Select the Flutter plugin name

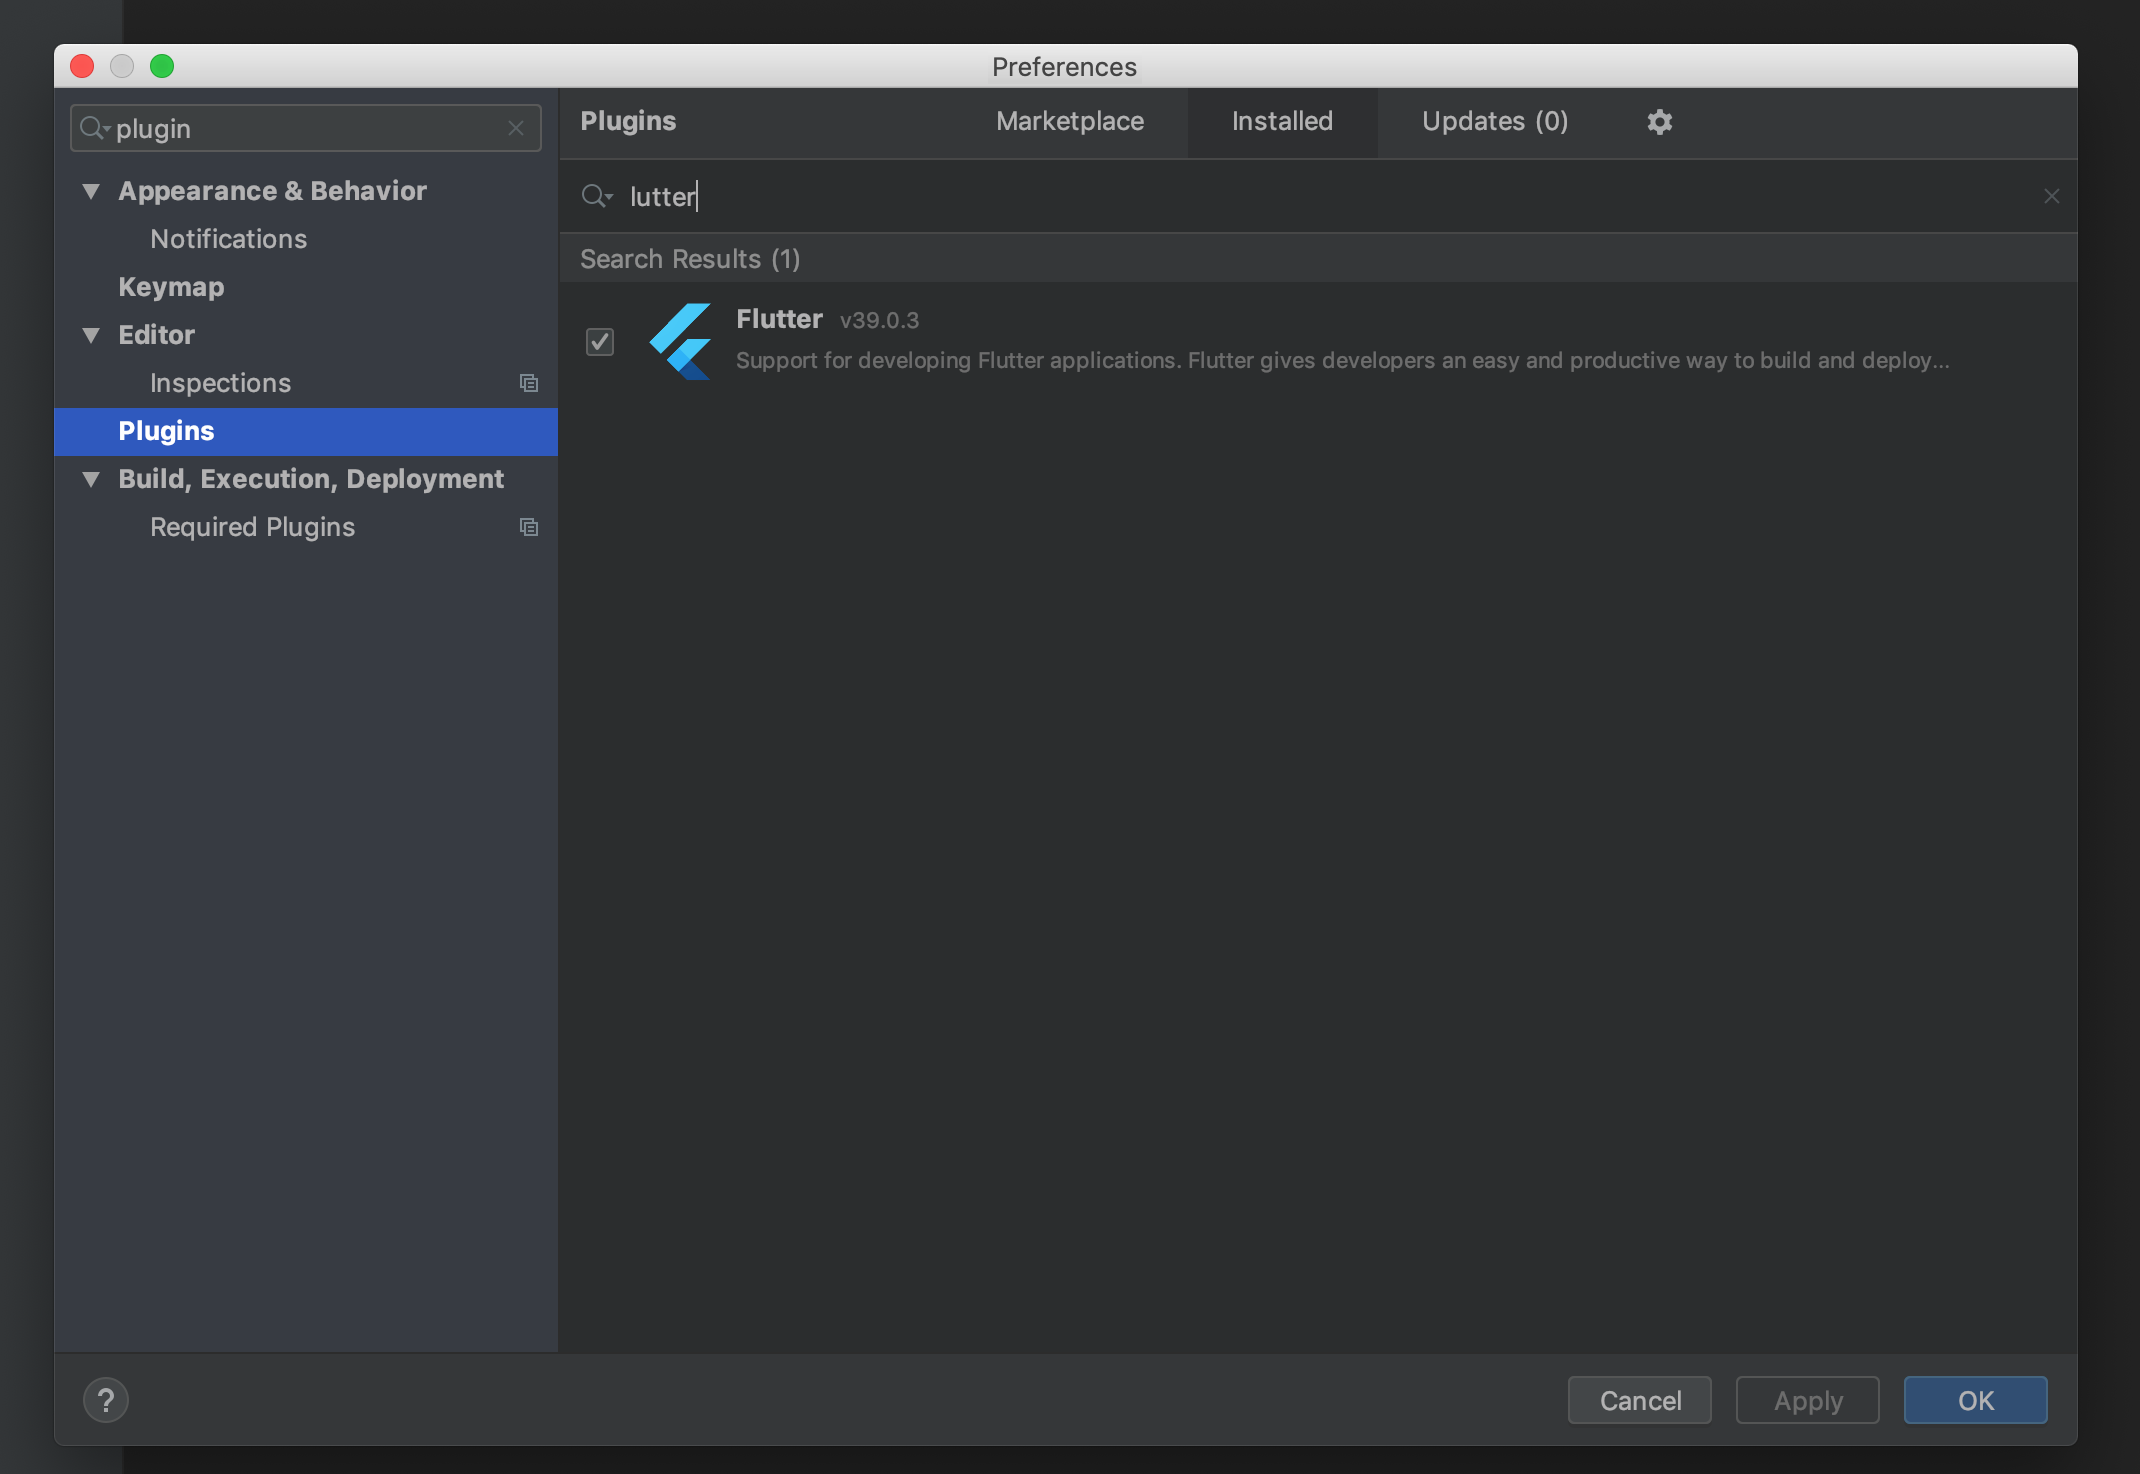pos(779,319)
